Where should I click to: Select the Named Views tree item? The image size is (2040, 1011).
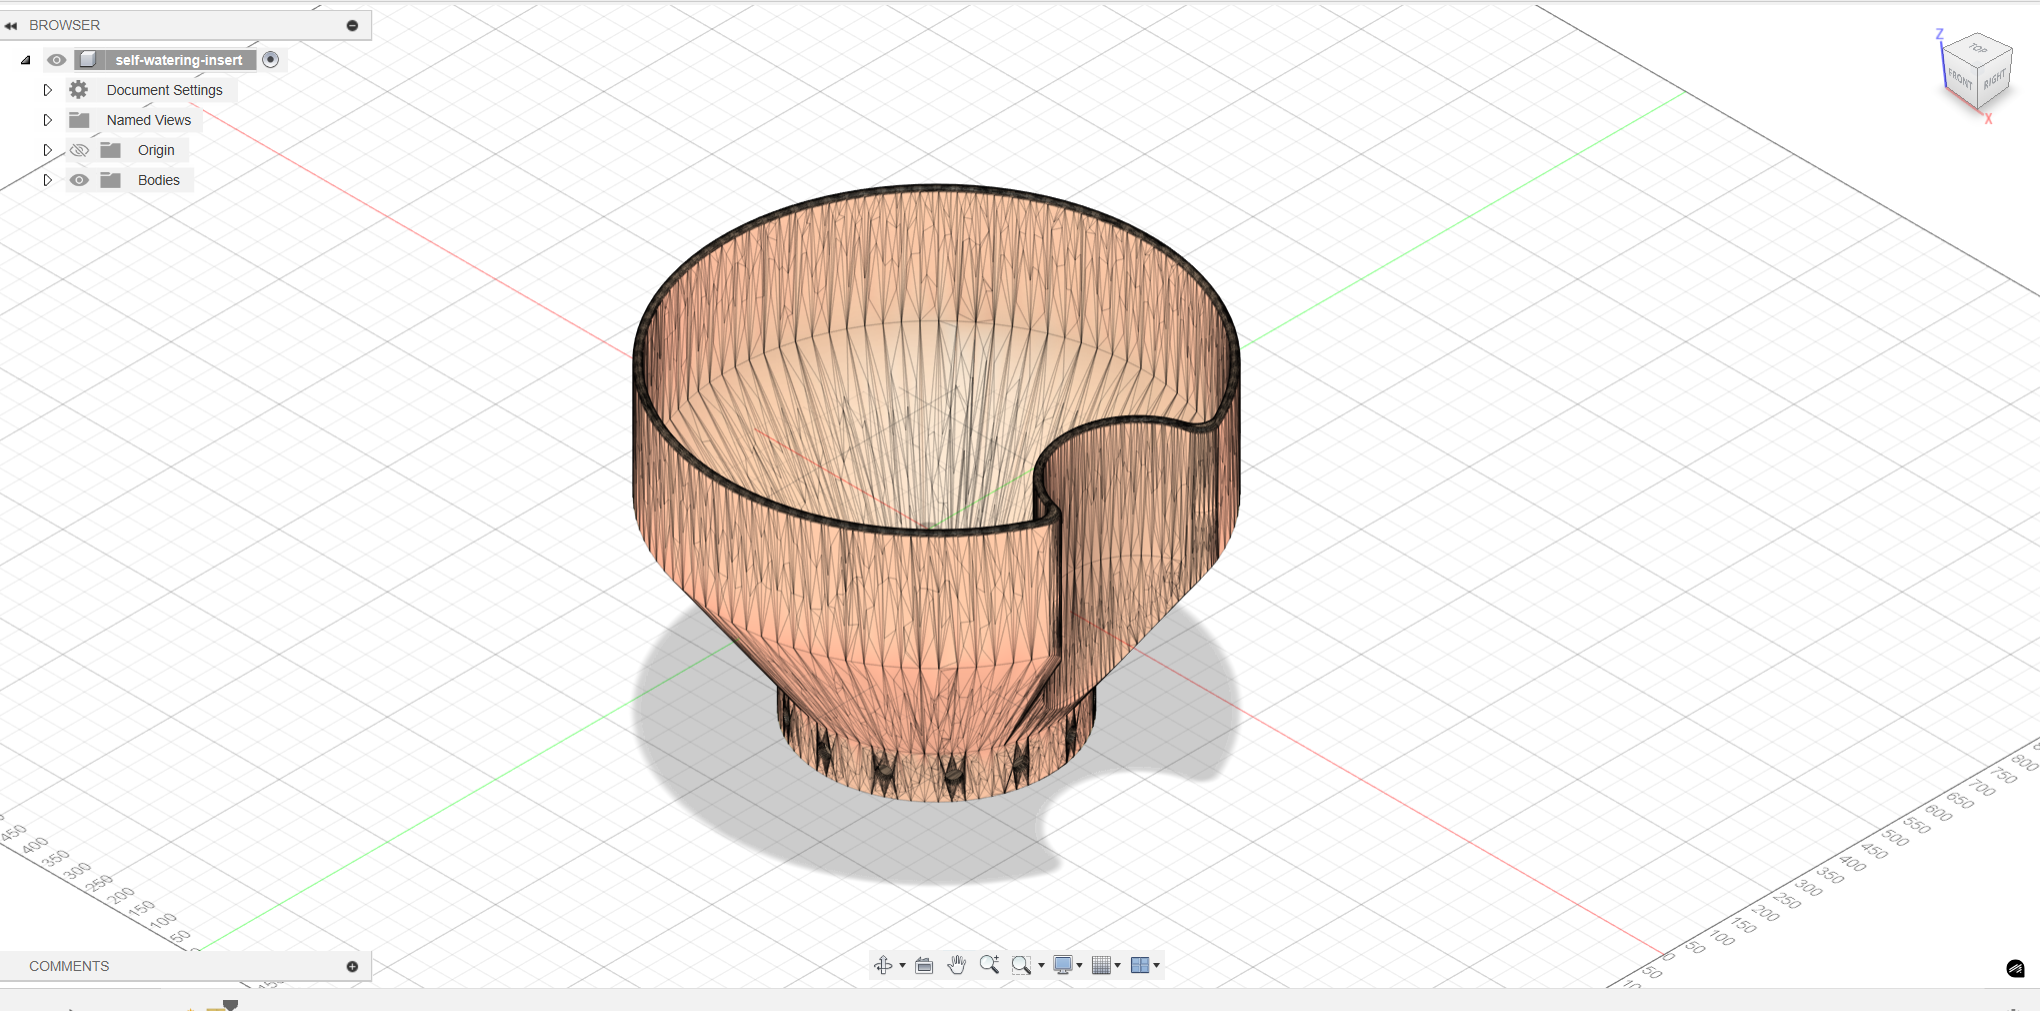point(148,120)
